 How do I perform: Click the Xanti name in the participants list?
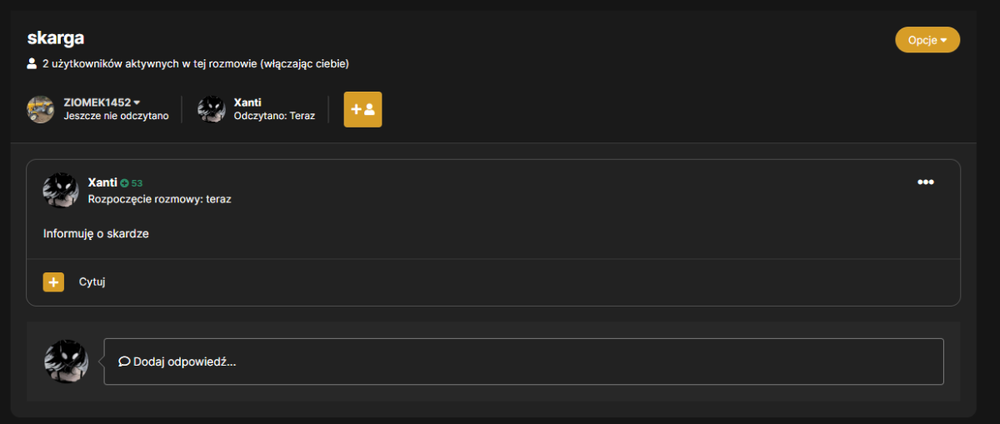247,102
